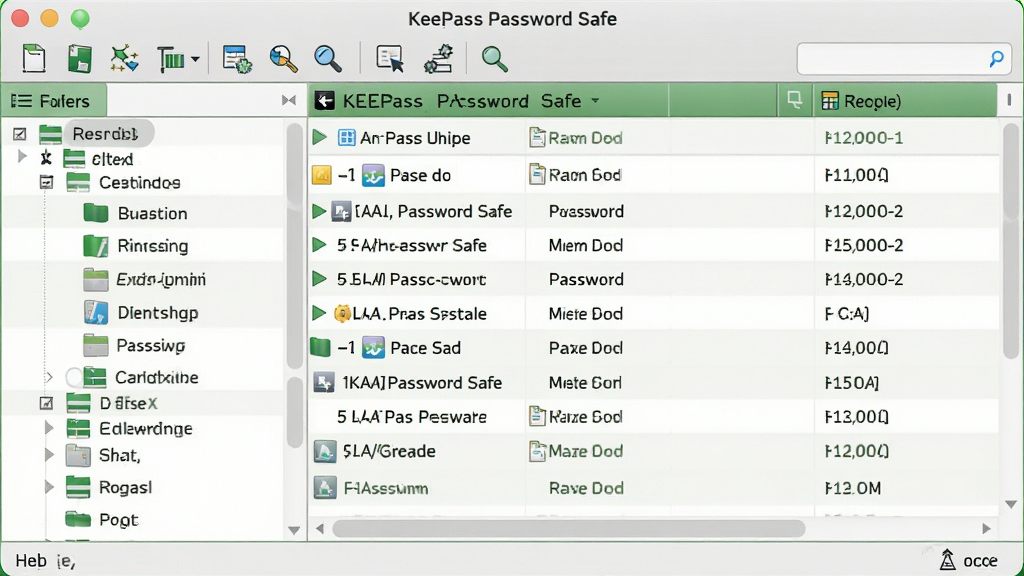Click the gear tools toolbar icon
The width and height of the screenshot is (1024, 576).
point(438,59)
